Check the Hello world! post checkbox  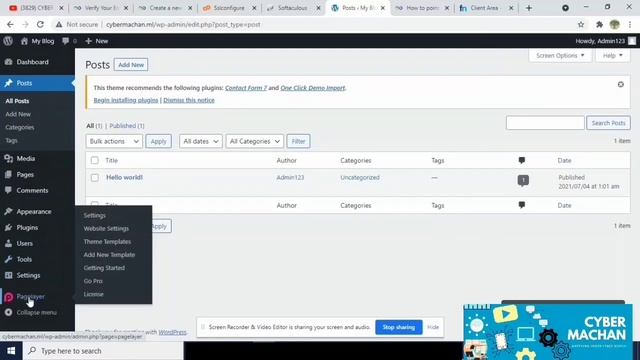pyautogui.click(x=95, y=178)
